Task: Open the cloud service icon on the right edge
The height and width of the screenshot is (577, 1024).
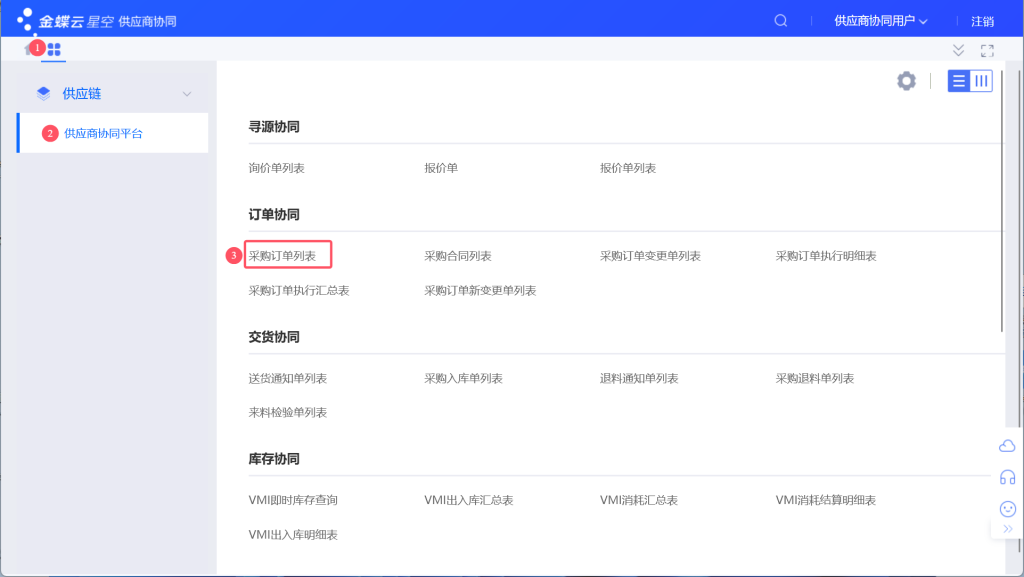Action: click(1007, 446)
